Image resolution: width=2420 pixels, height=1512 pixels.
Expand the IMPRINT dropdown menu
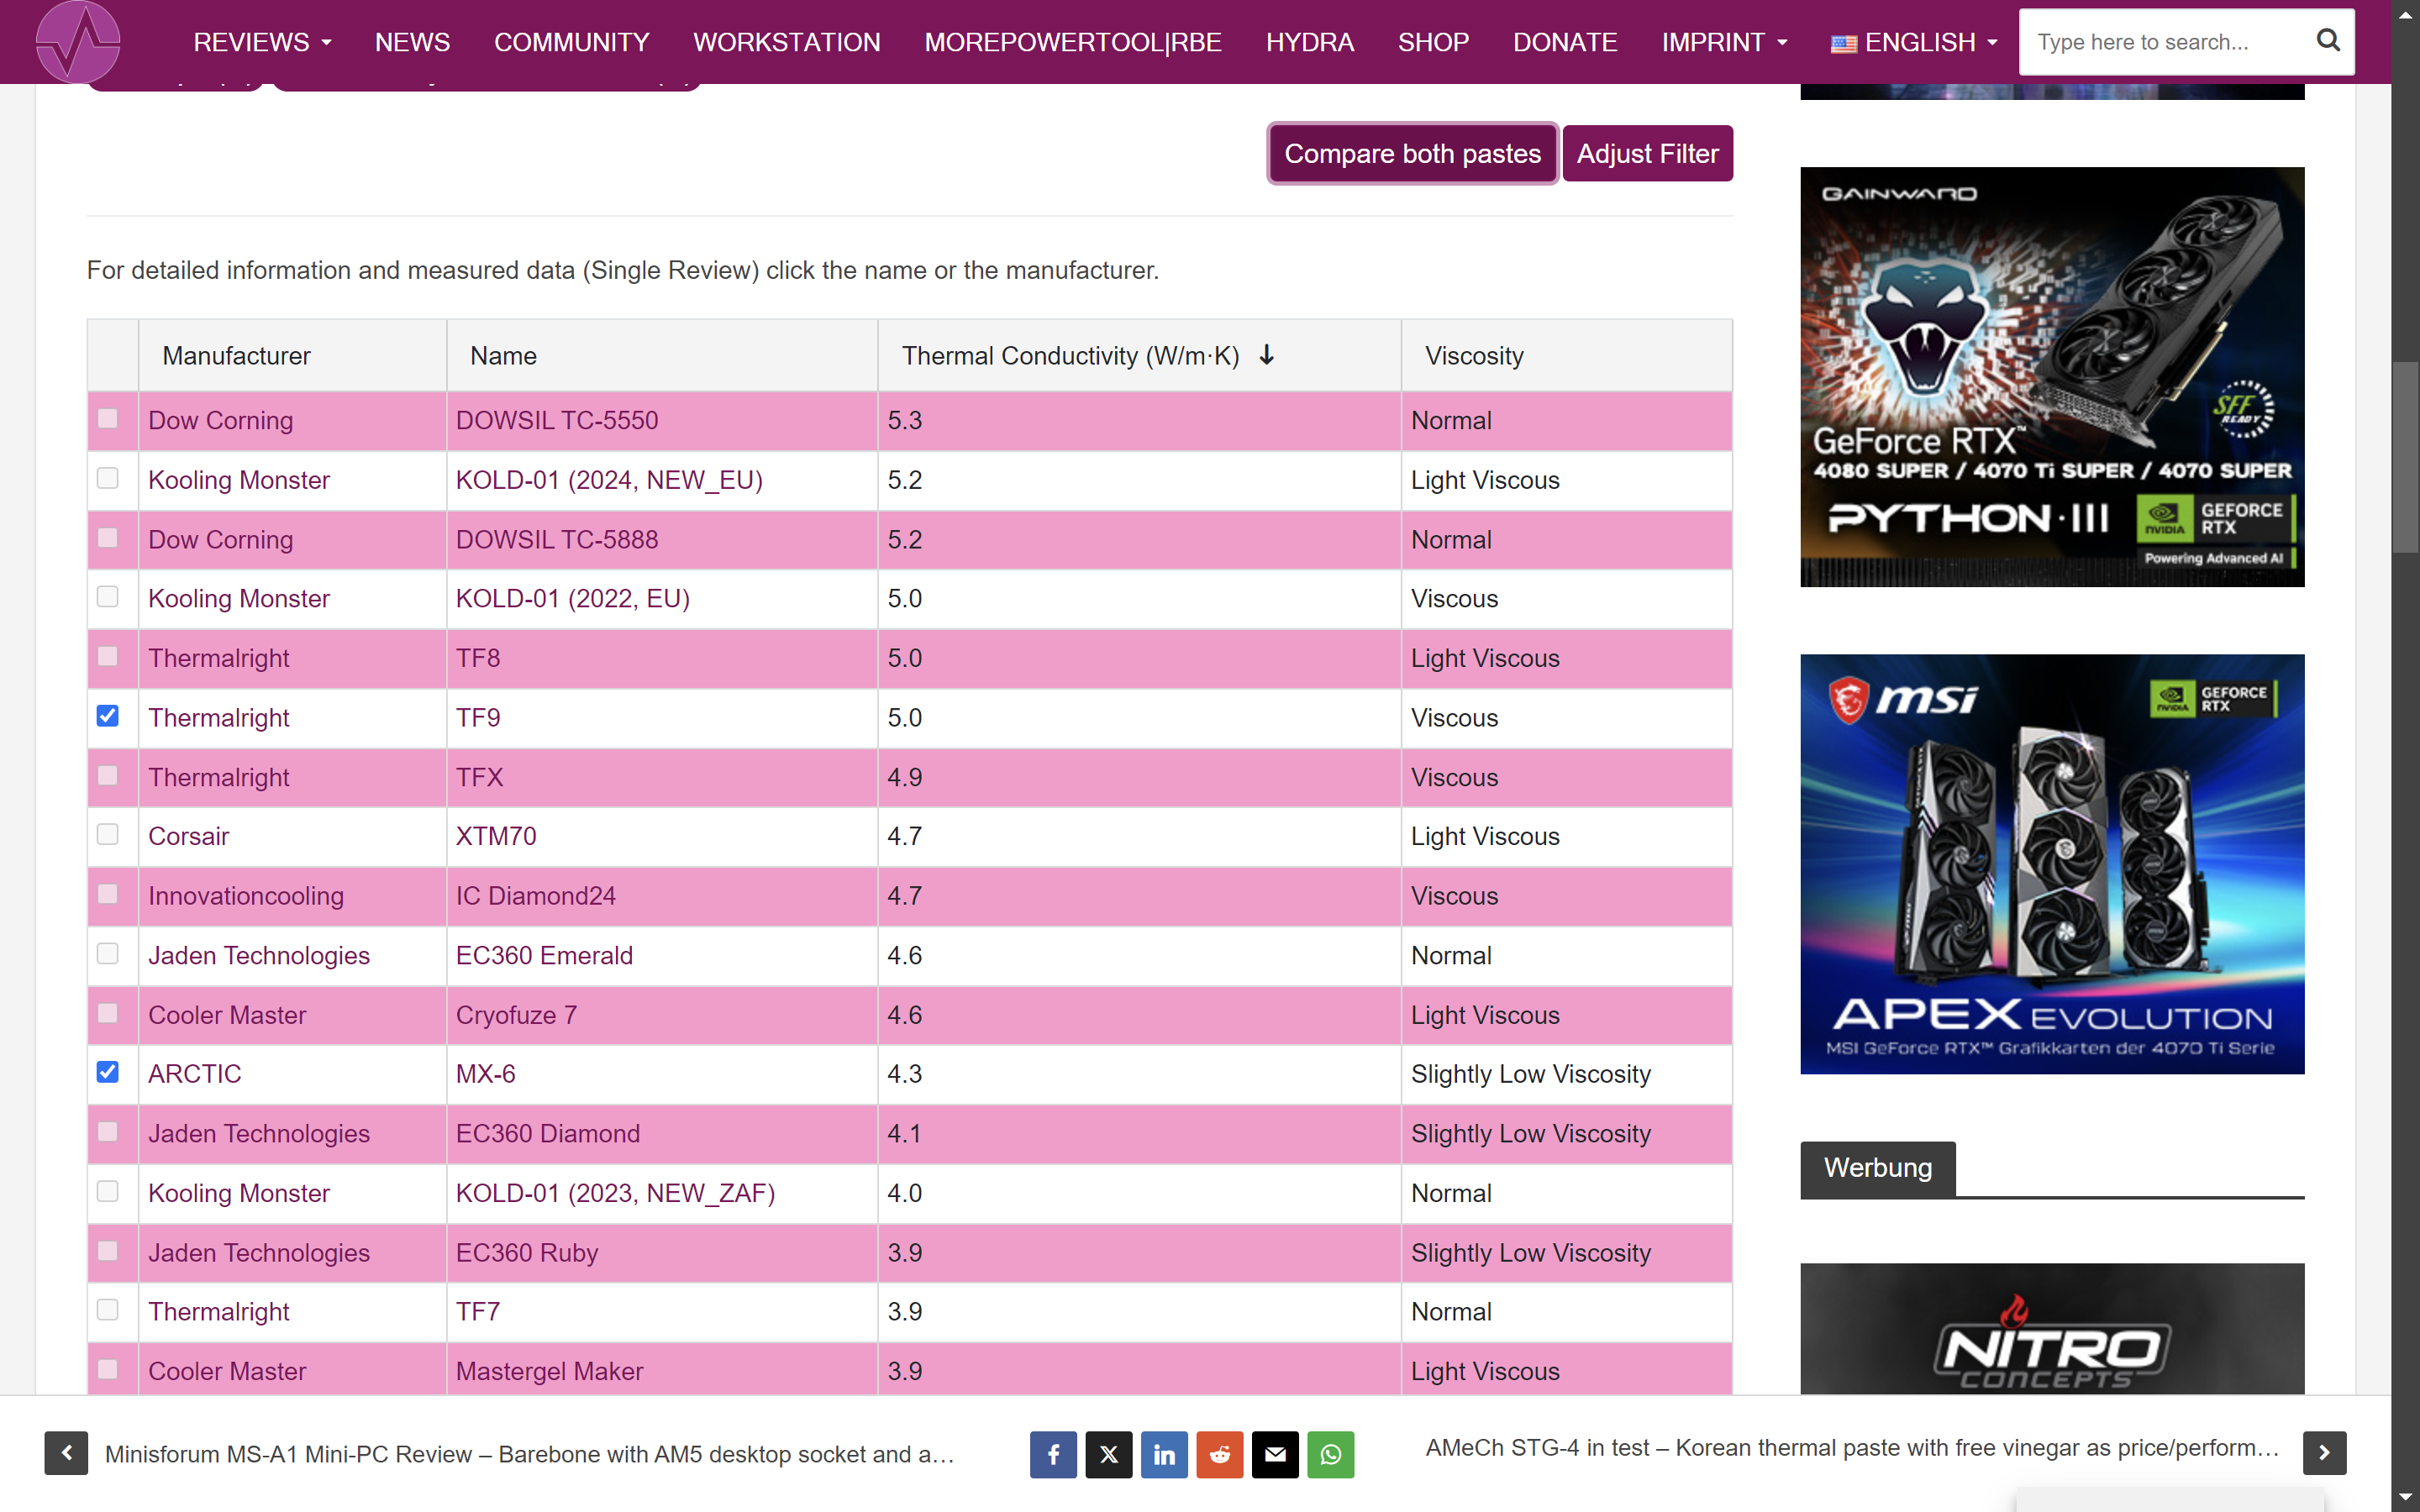pos(1724,42)
